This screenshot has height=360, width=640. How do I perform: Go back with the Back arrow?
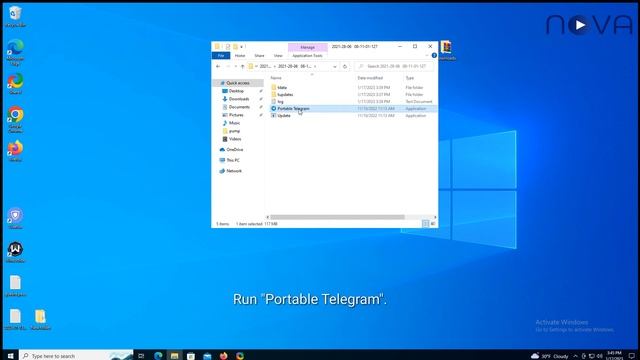[x=218, y=66]
